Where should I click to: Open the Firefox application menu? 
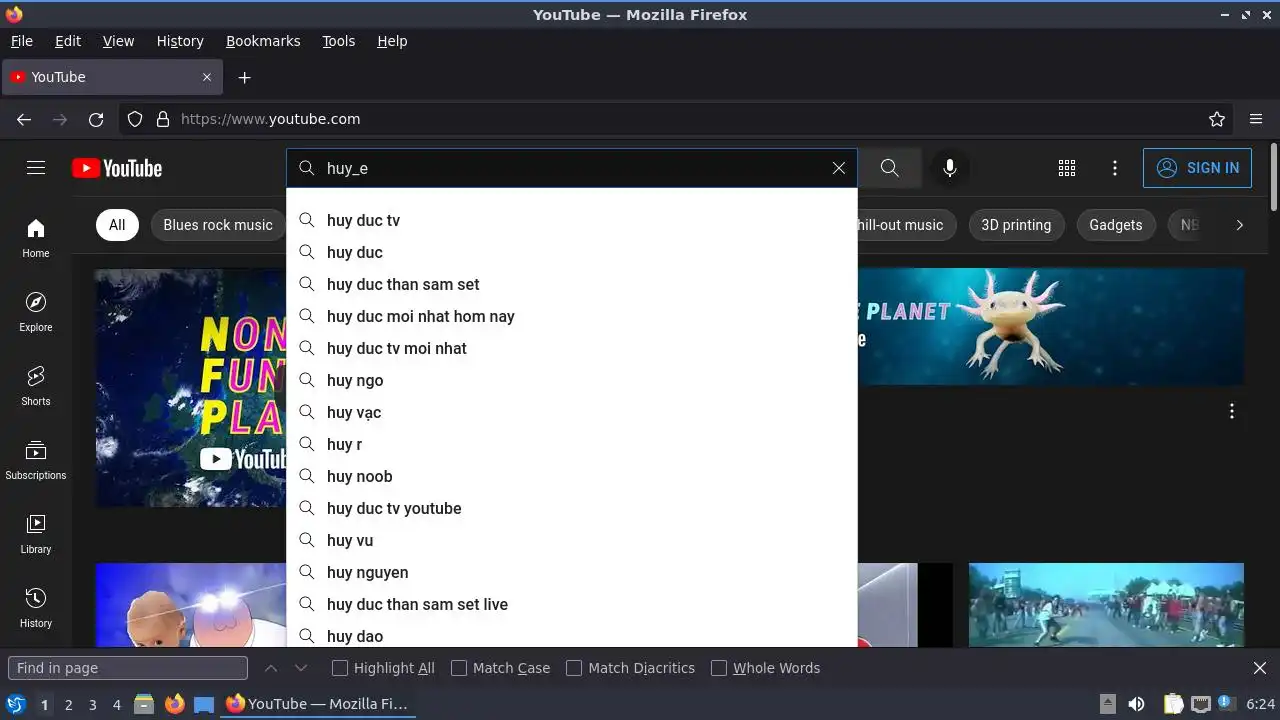tap(1256, 119)
